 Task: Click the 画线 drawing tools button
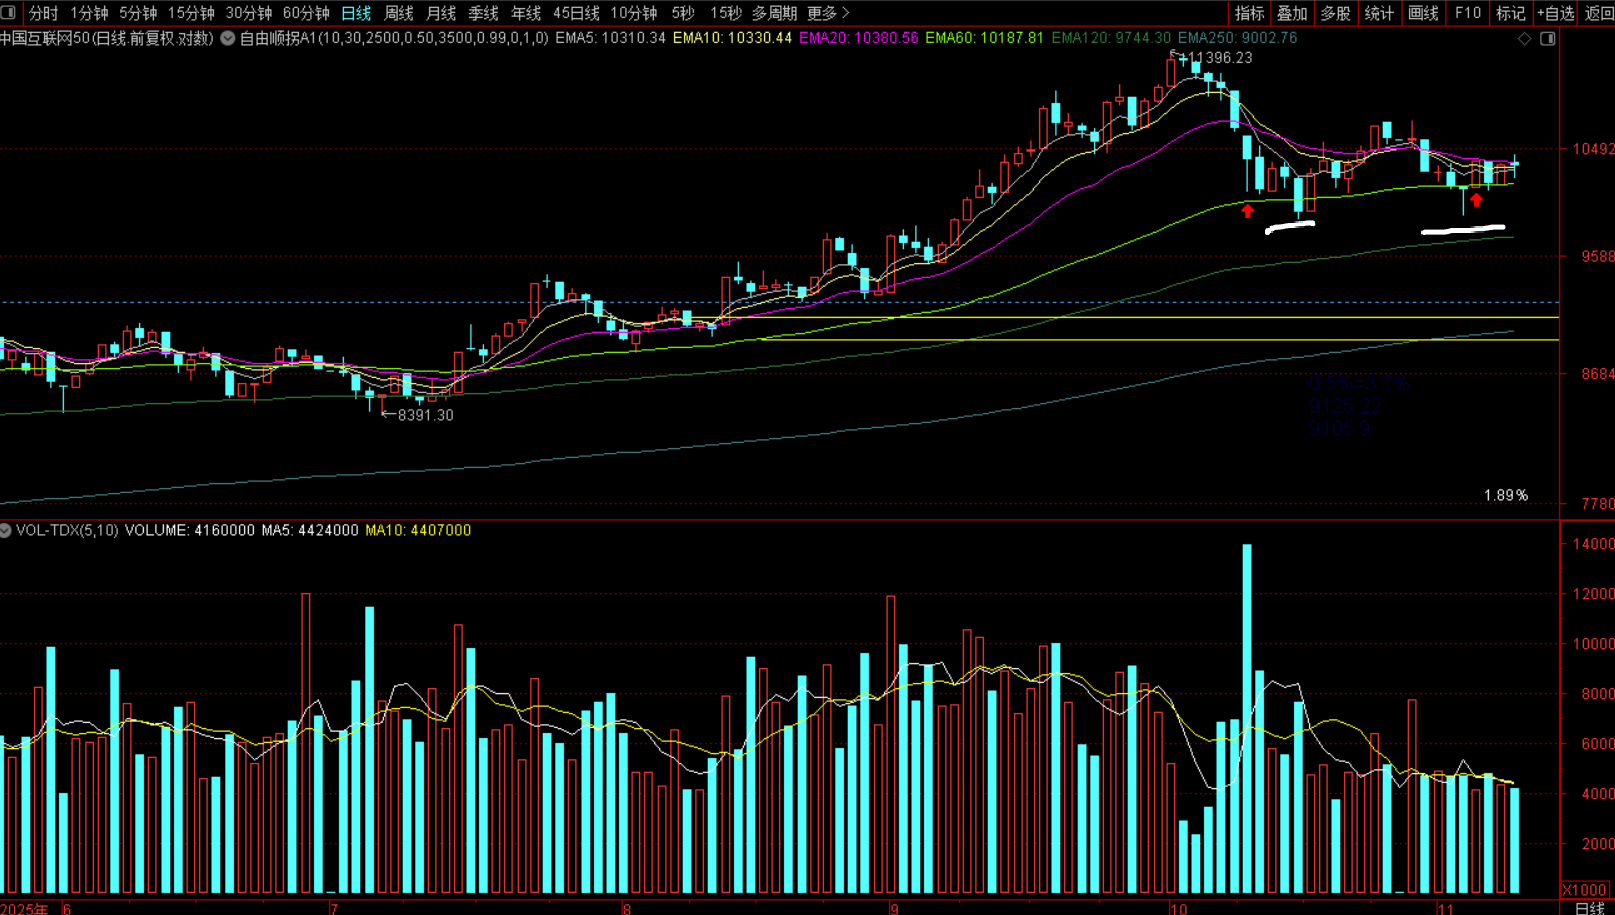1423,13
